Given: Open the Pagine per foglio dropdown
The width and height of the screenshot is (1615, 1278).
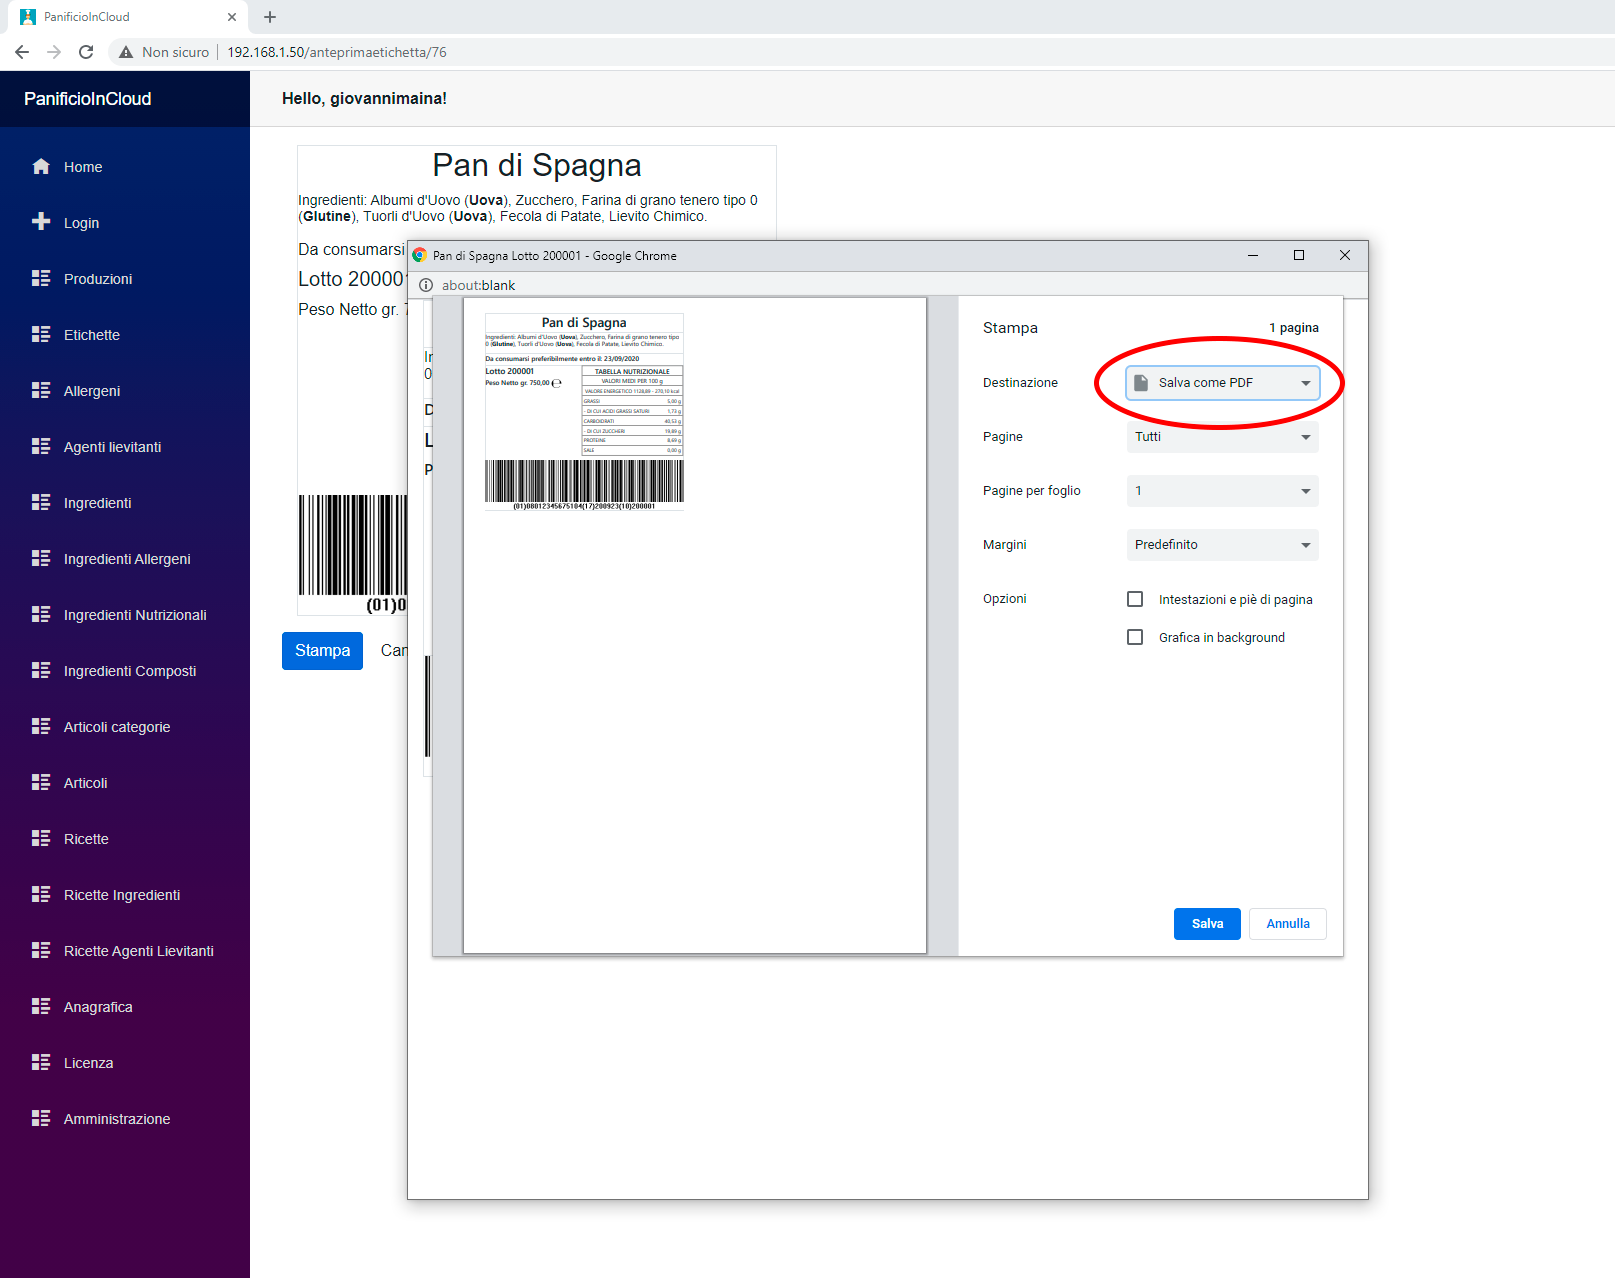Looking at the screenshot, I should (x=1222, y=491).
